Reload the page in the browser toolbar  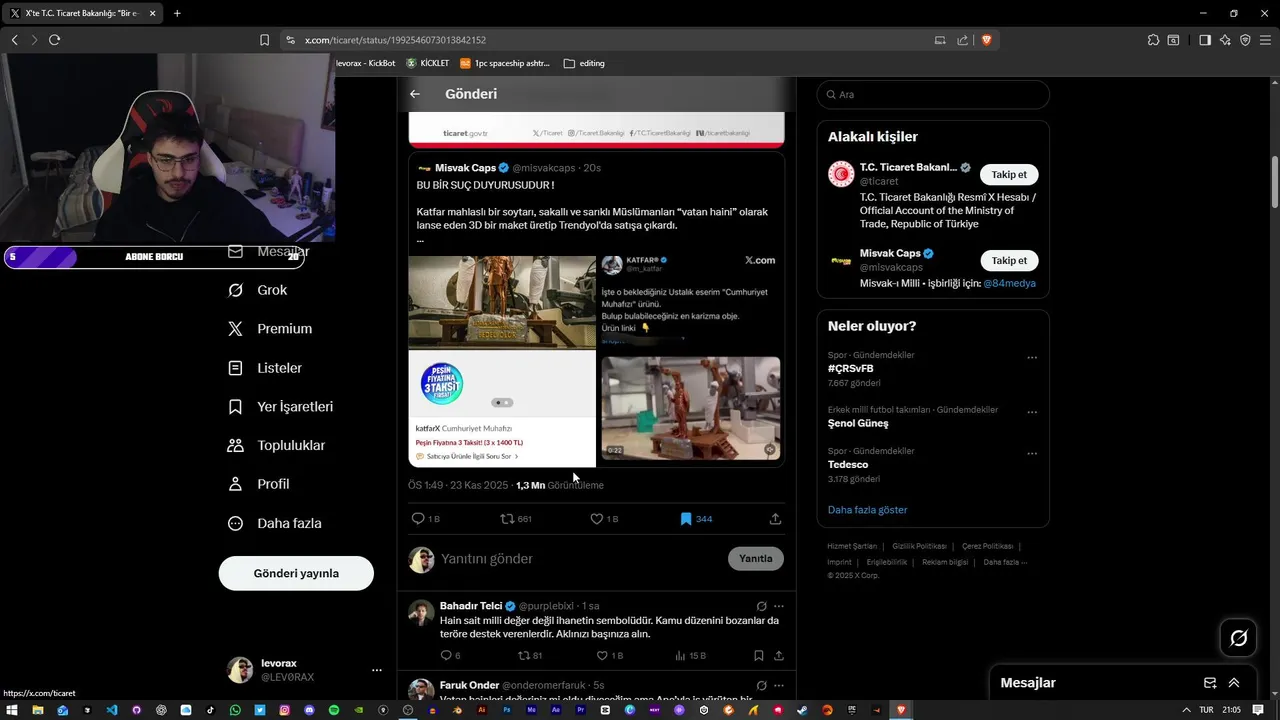54,40
